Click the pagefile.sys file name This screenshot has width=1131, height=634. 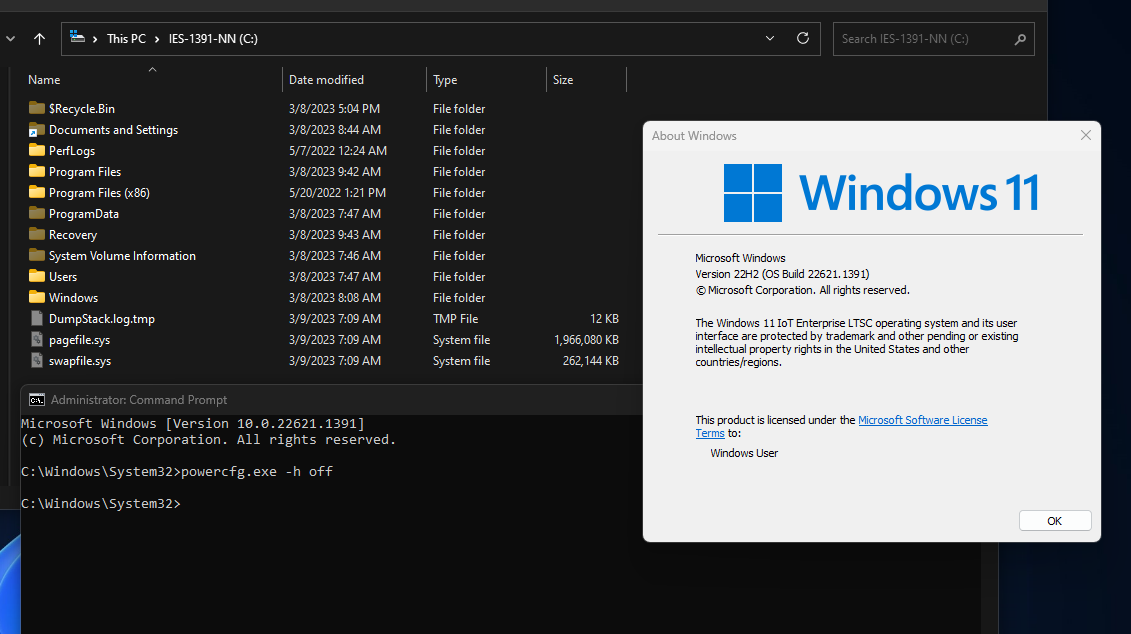79,340
